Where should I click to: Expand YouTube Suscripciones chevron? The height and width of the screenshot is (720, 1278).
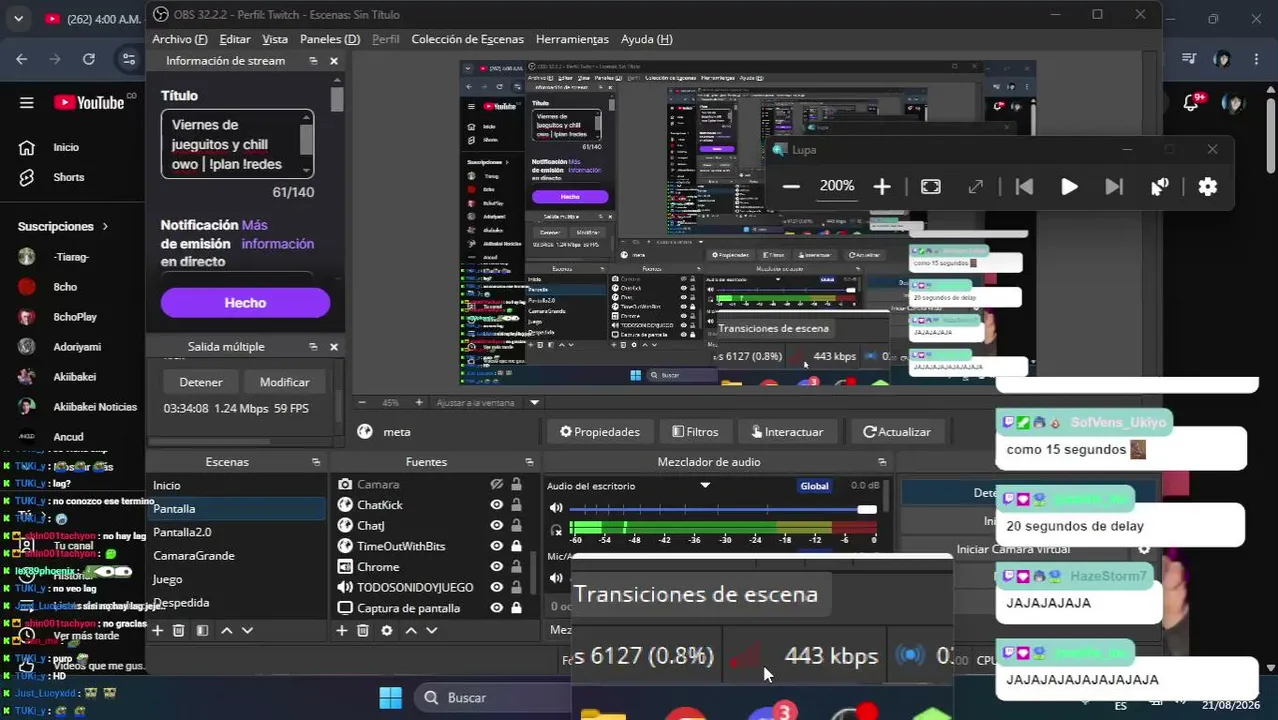point(105,227)
